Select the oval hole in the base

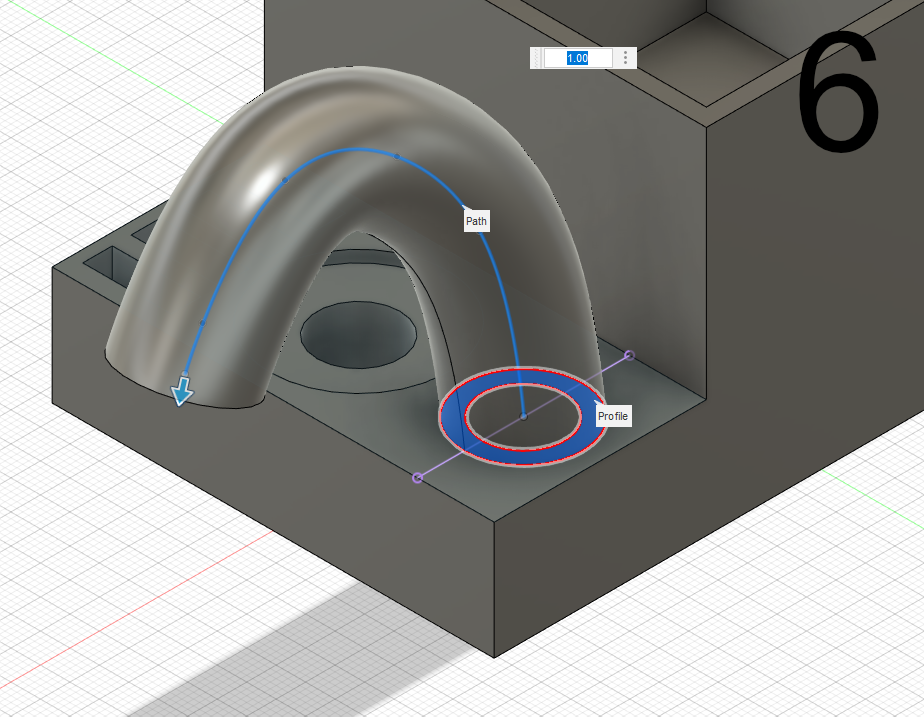click(358, 335)
